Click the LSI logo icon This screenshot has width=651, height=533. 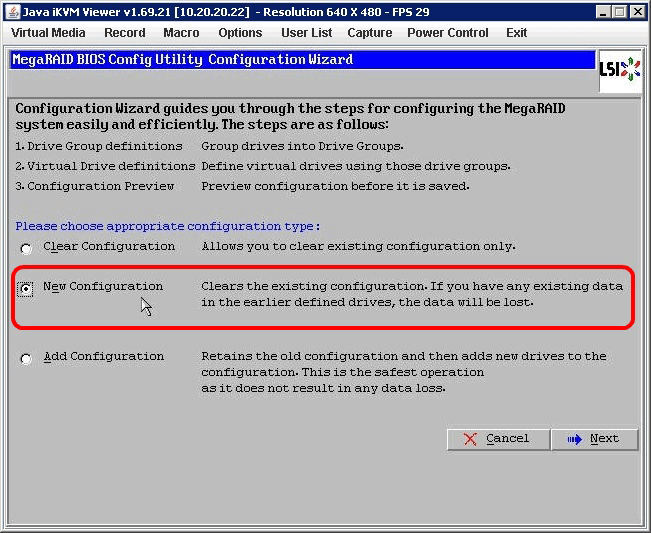tap(620, 69)
